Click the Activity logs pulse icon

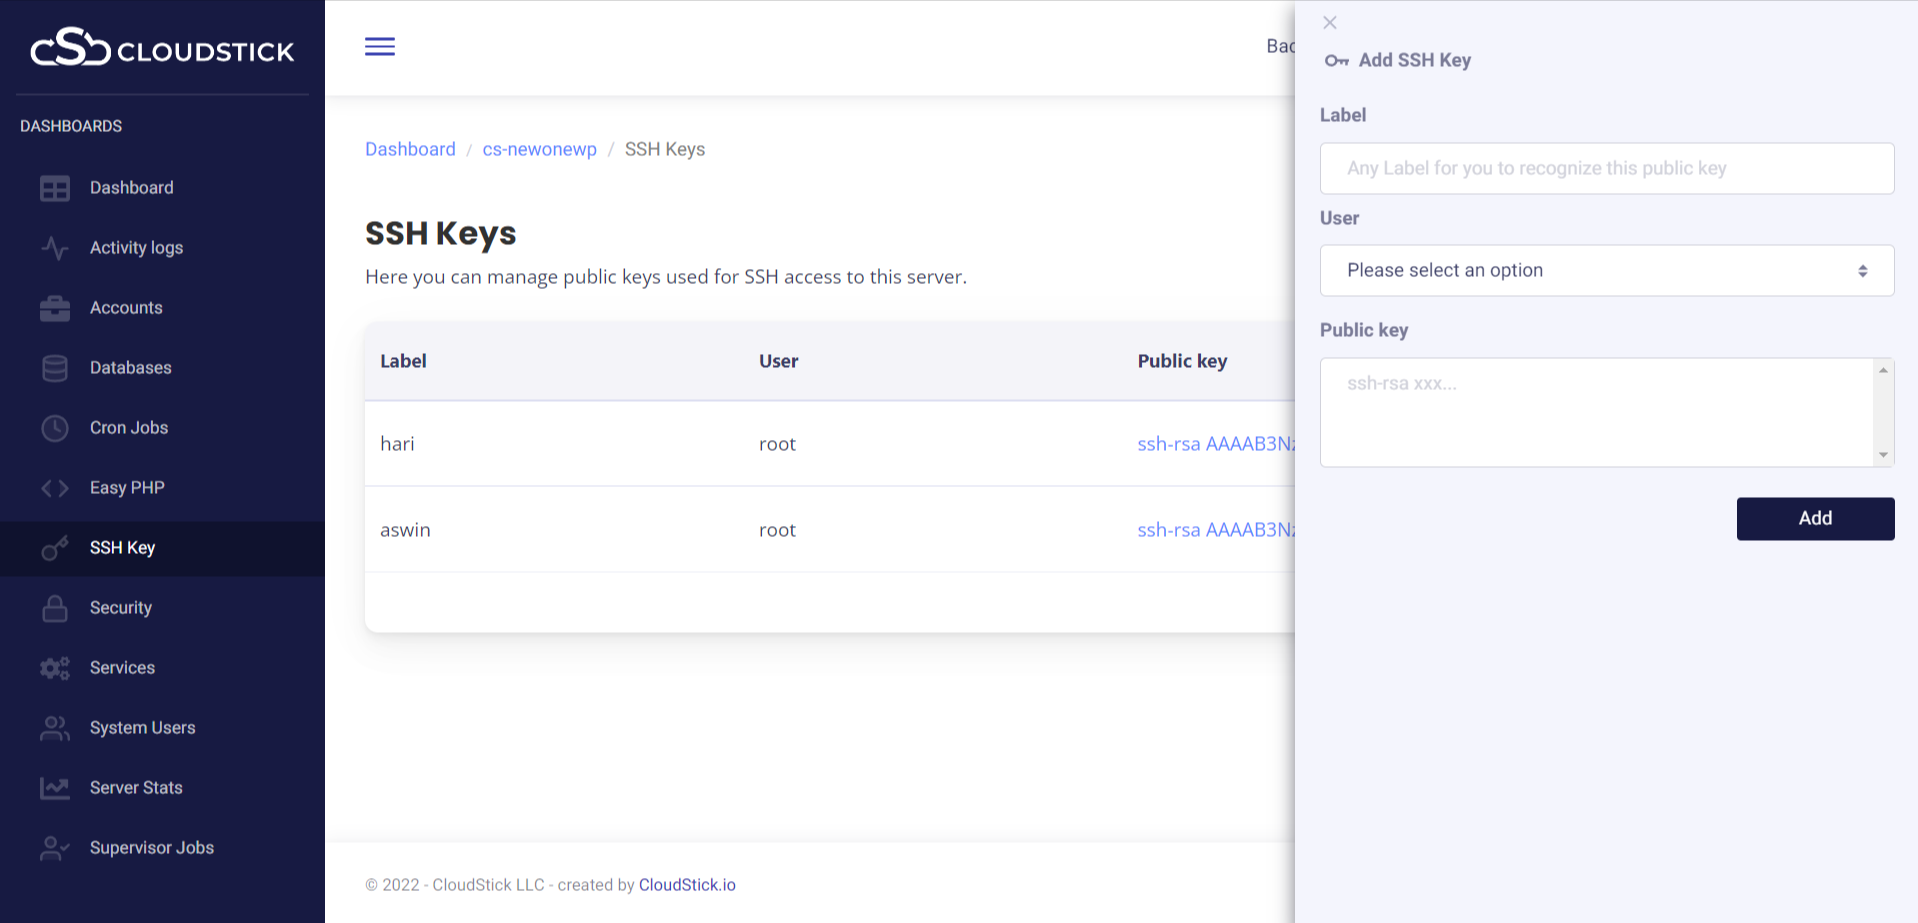point(55,248)
